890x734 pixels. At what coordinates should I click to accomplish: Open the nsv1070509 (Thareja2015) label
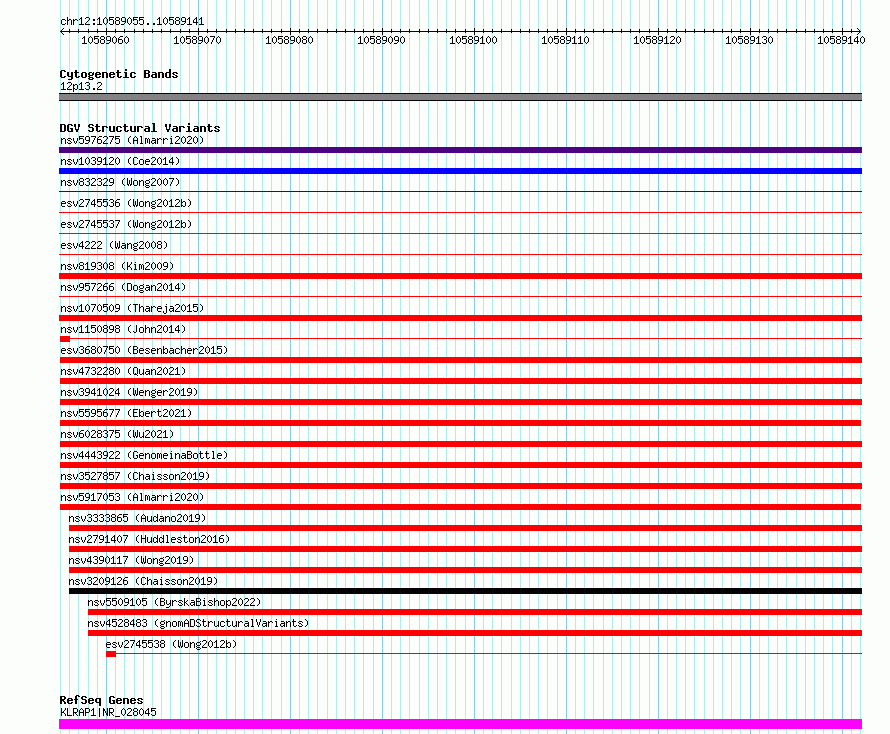coord(132,308)
